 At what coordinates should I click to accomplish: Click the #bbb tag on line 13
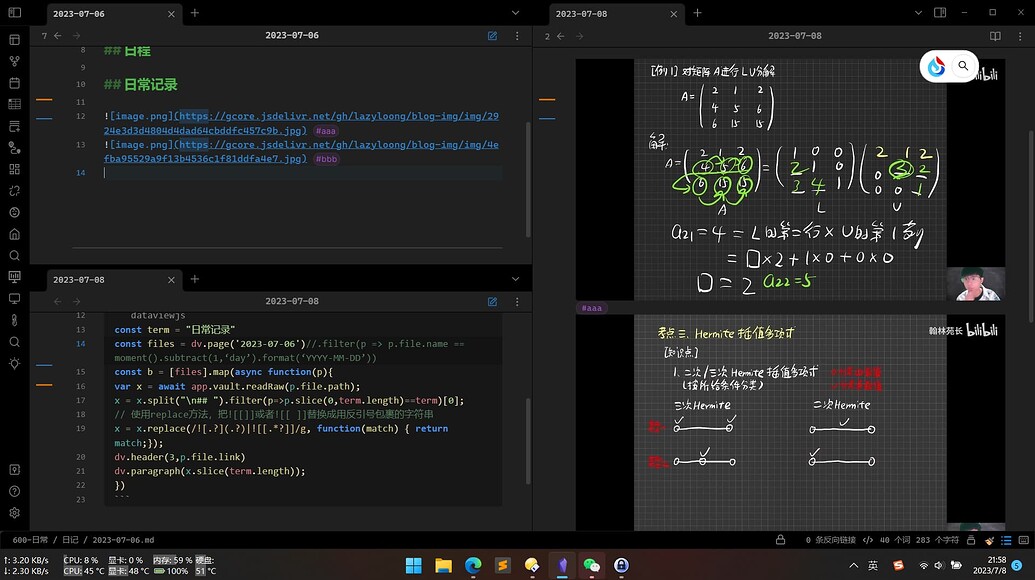[326, 159]
